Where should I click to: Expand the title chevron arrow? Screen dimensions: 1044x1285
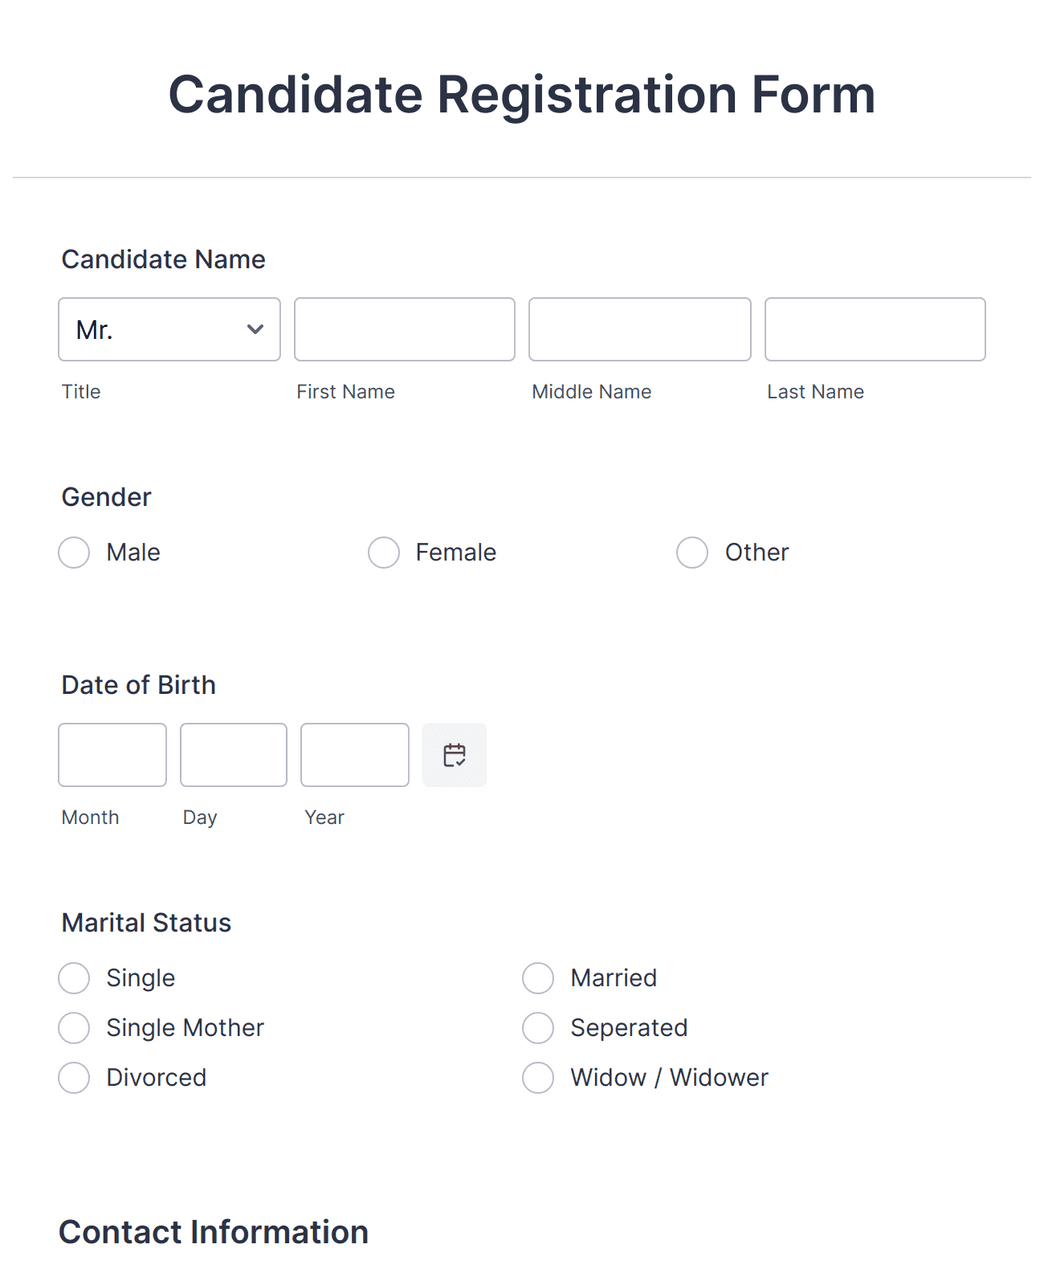pos(254,329)
